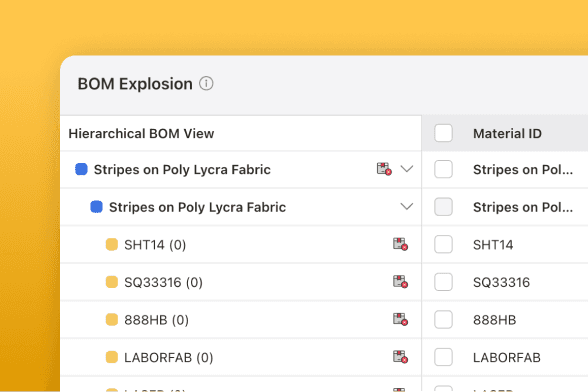Check the SHT14 material checkbox
588x392 pixels.
click(443, 244)
